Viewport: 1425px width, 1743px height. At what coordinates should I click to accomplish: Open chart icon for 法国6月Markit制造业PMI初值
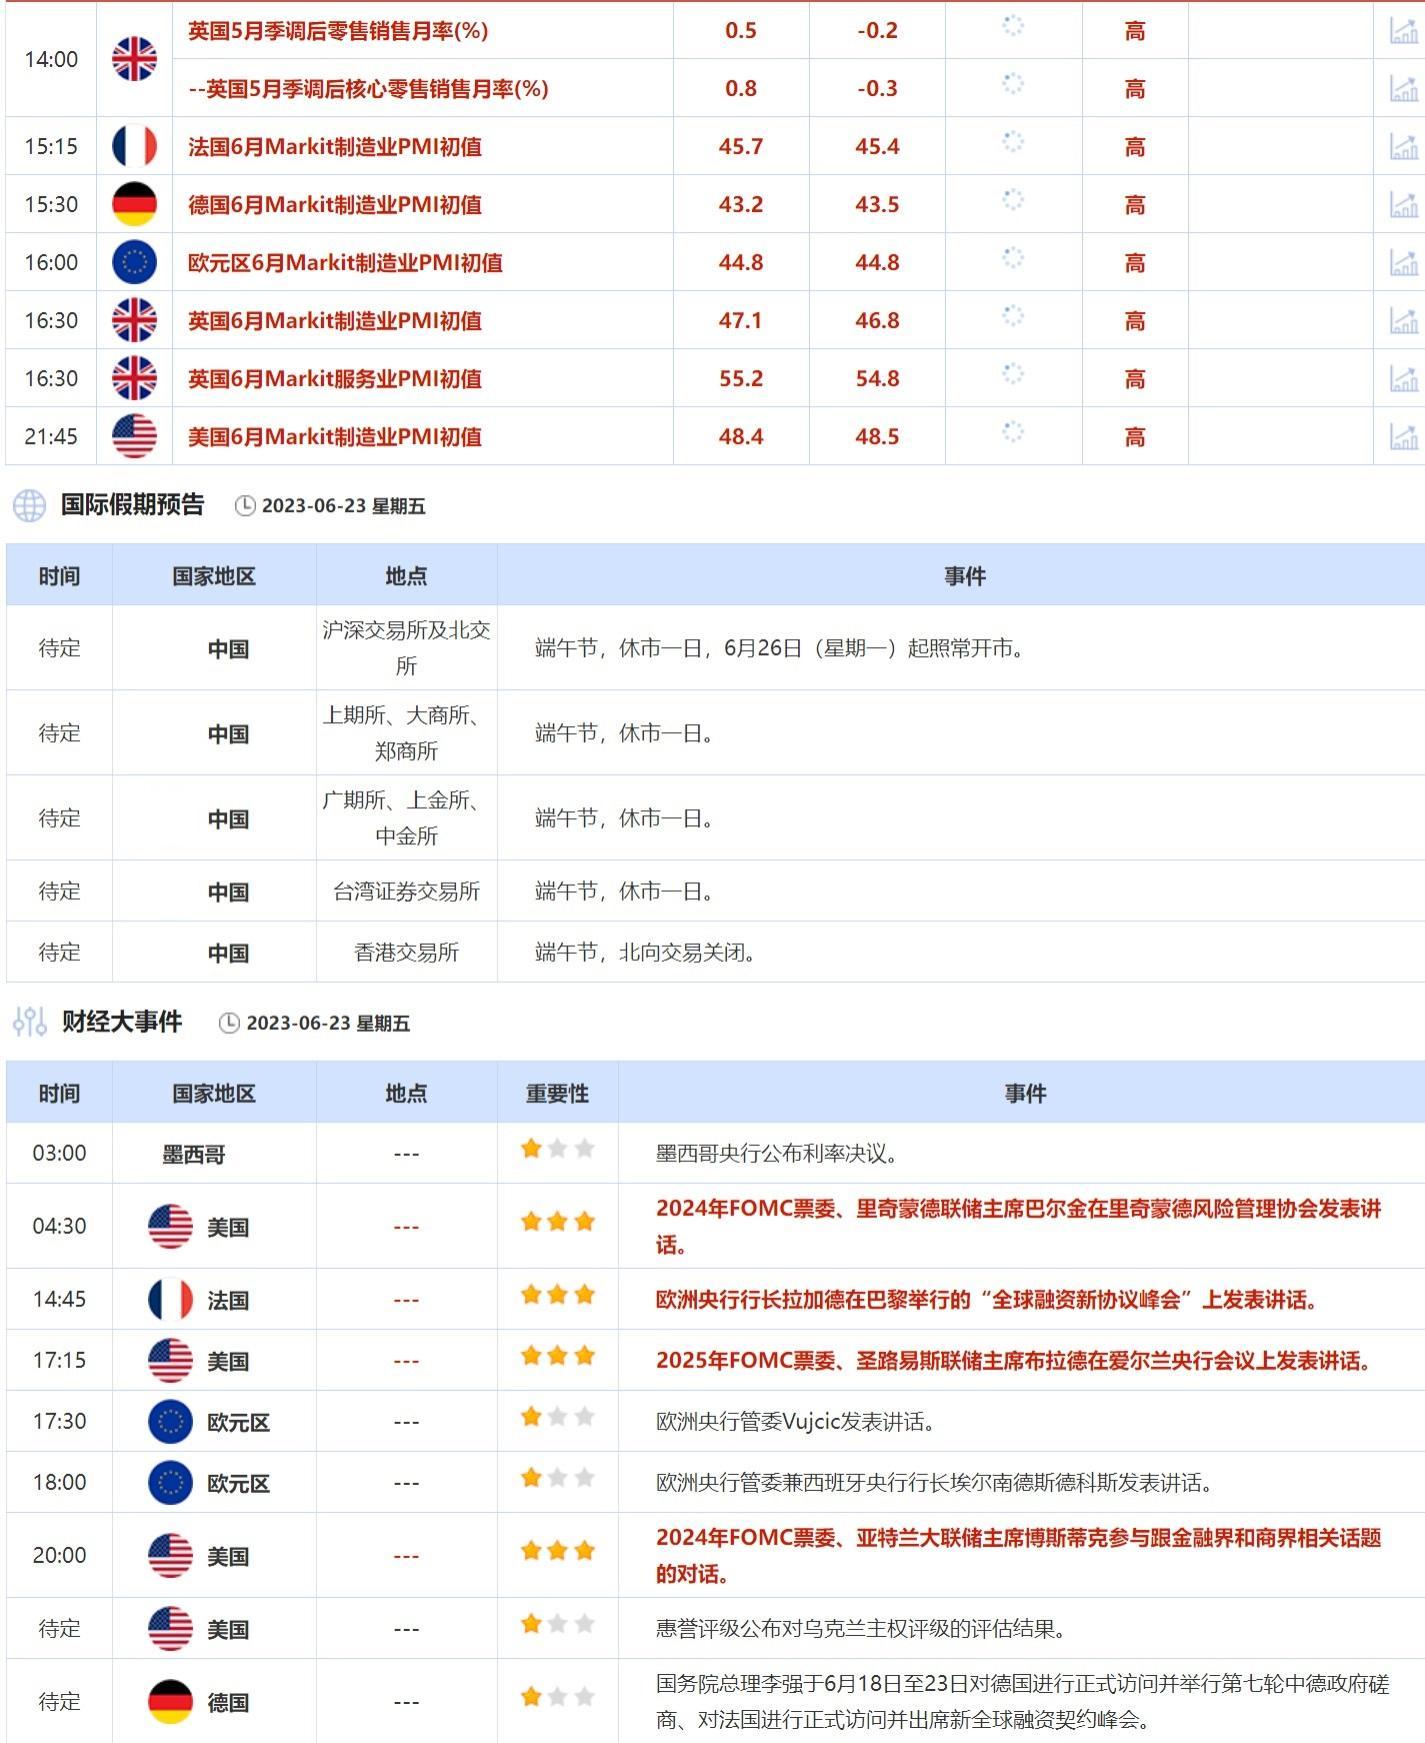point(1403,147)
